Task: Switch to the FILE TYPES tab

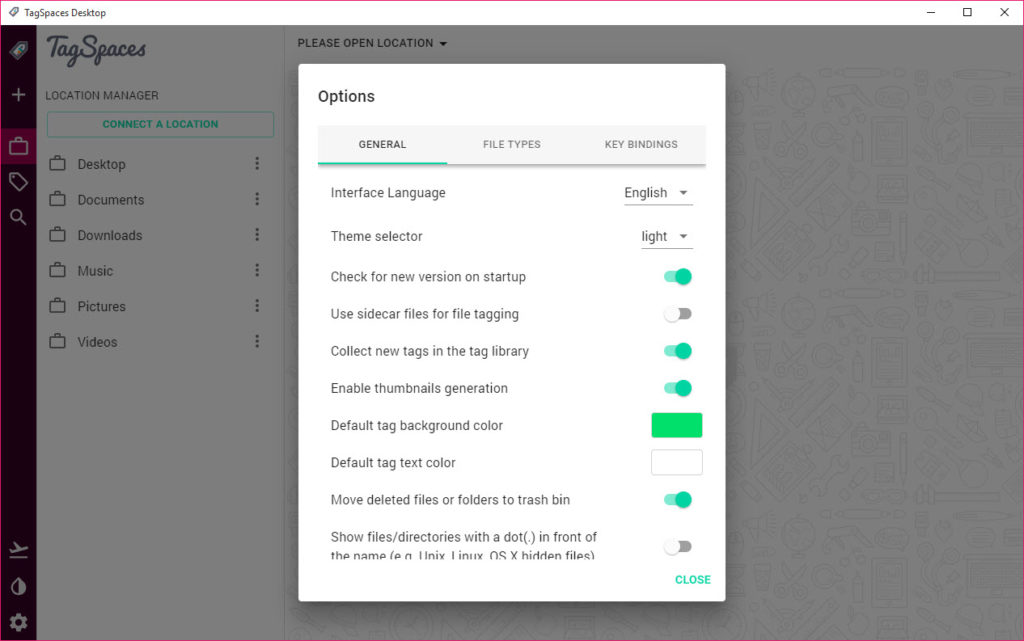Action: pyautogui.click(x=511, y=144)
